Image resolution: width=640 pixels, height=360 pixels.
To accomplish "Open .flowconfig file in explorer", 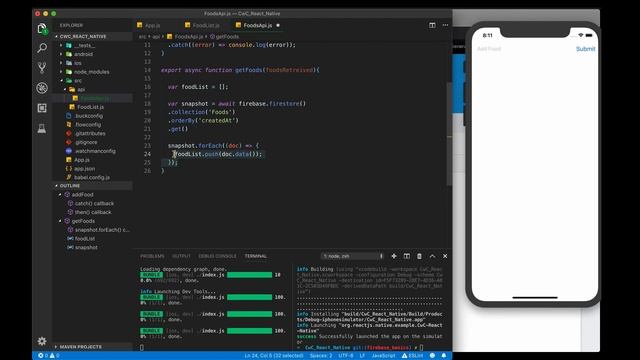I will tap(87, 124).
